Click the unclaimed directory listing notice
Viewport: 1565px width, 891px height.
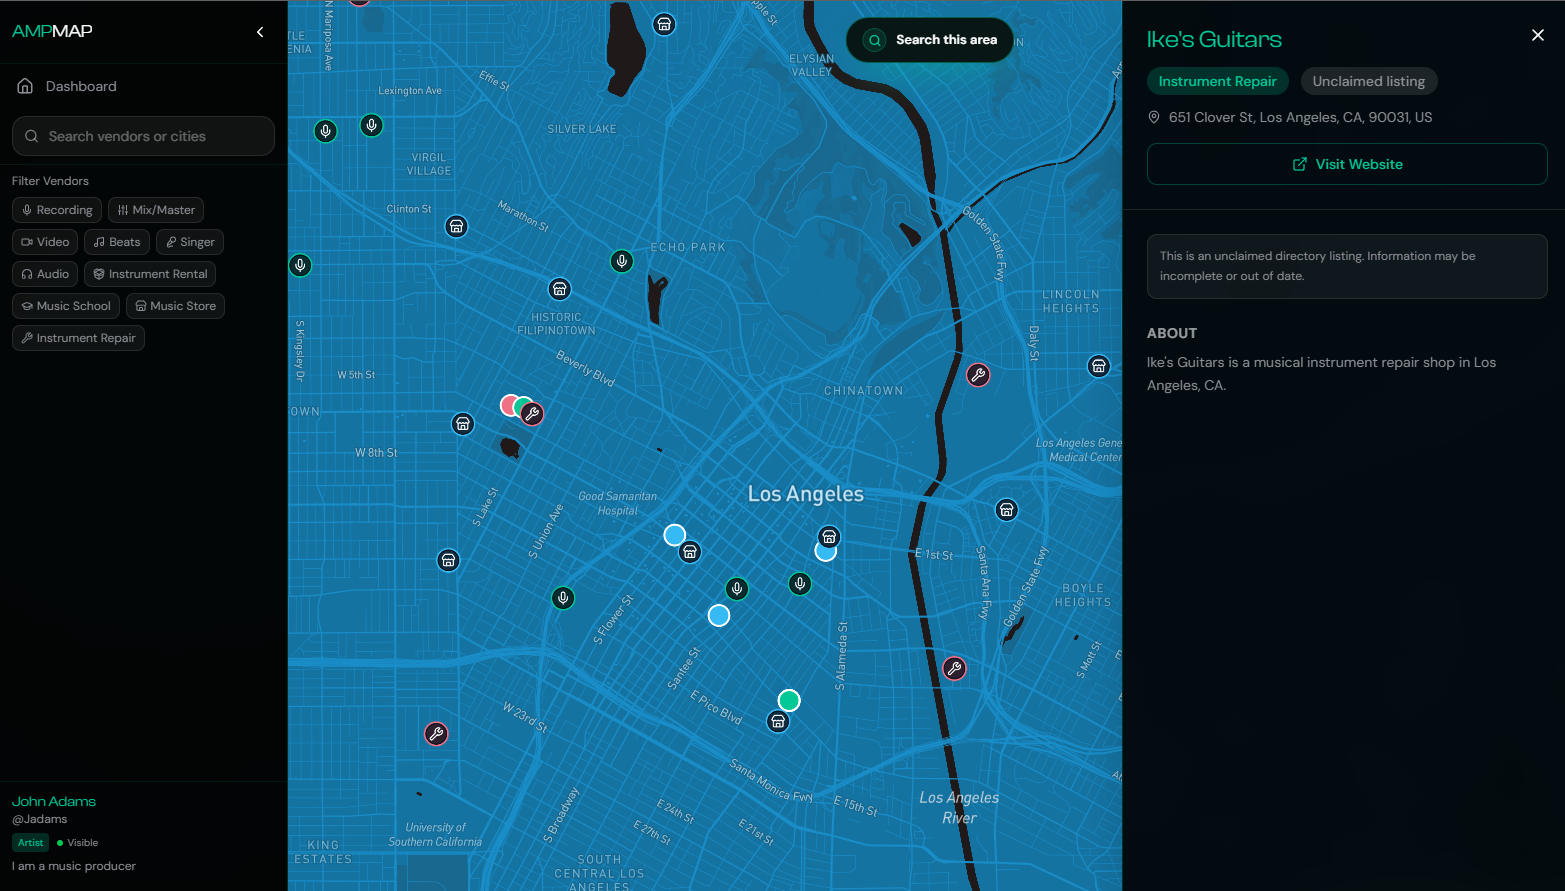tap(1347, 266)
